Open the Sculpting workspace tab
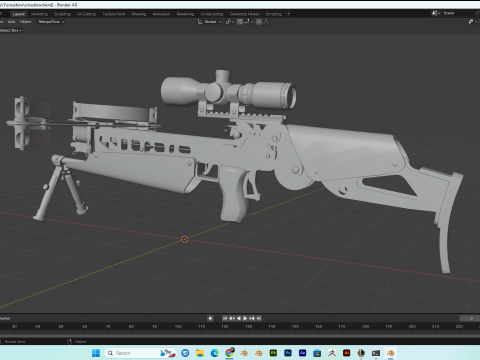The height and width of the screenshot is (360, 480). [x=62, y=14]
